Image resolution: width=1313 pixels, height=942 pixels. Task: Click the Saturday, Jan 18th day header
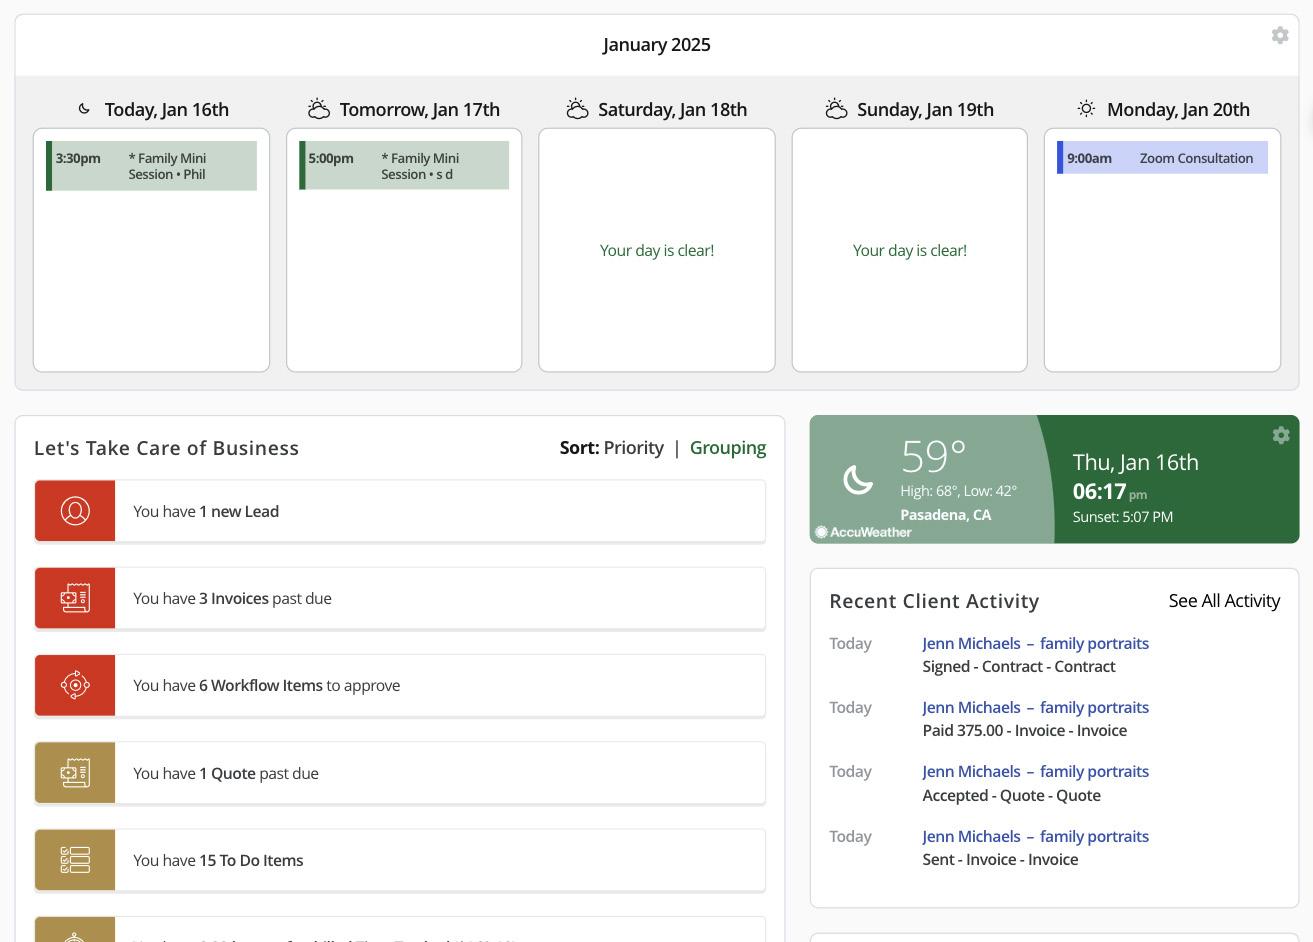pos(672,110)
